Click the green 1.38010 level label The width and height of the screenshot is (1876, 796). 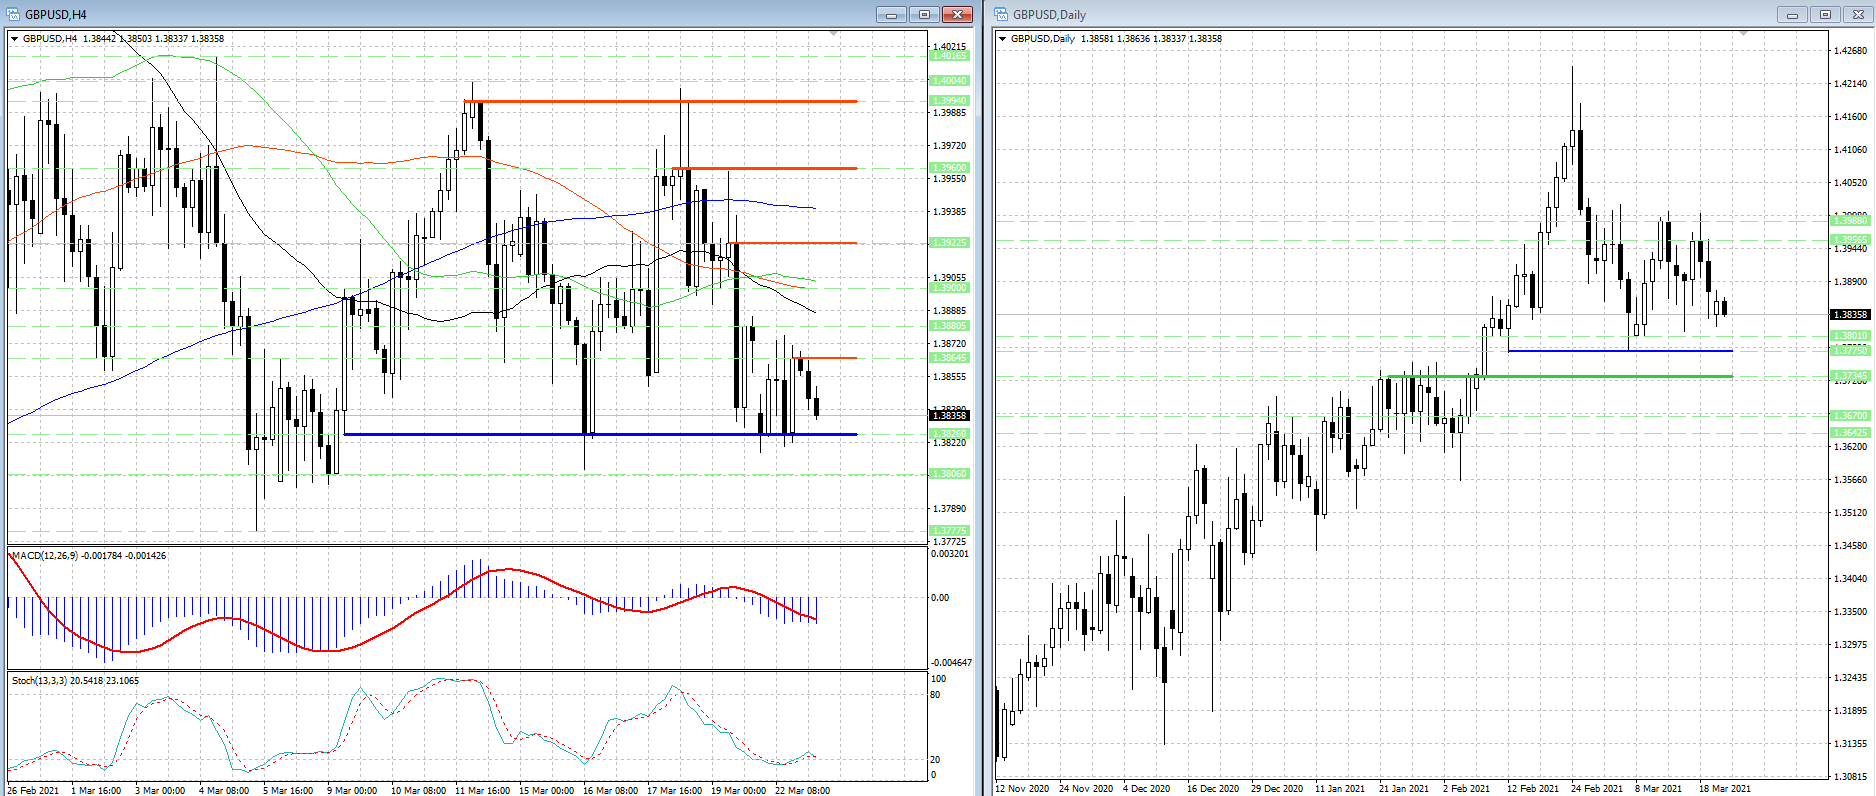[x=1850, y=336]
